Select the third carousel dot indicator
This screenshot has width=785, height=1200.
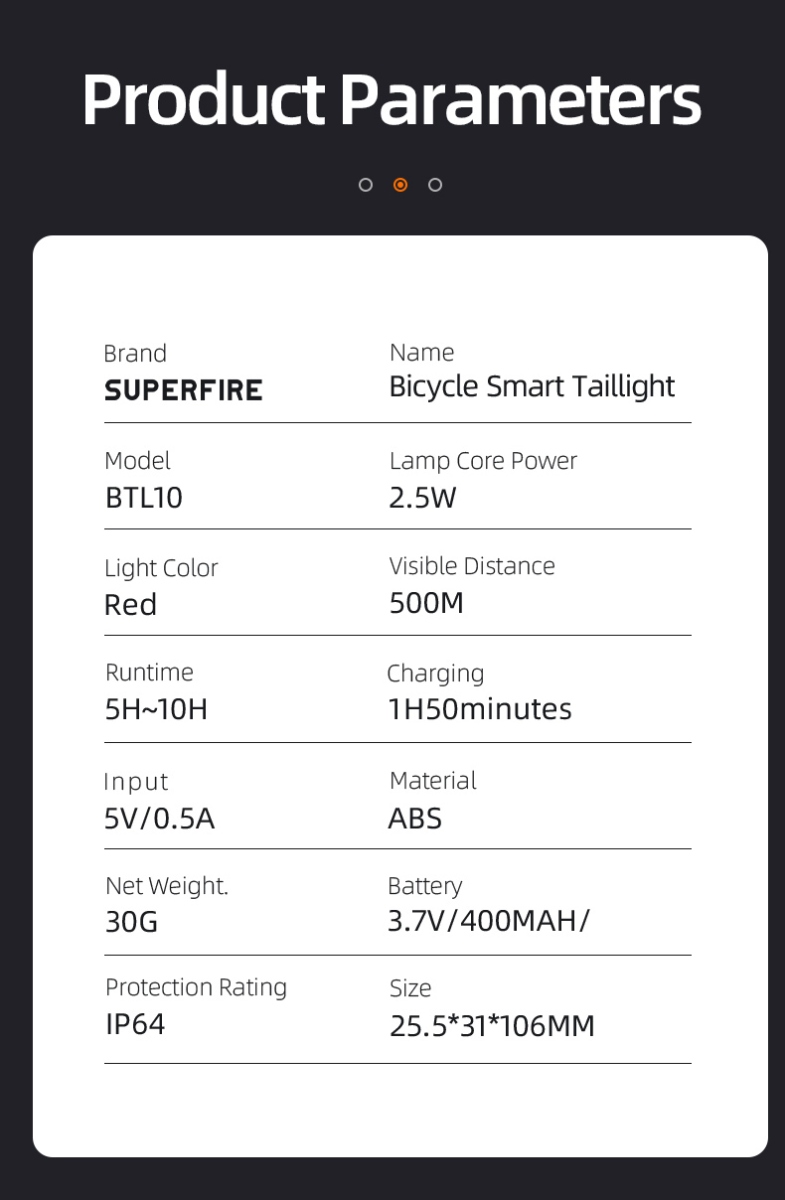coord(435,185)
